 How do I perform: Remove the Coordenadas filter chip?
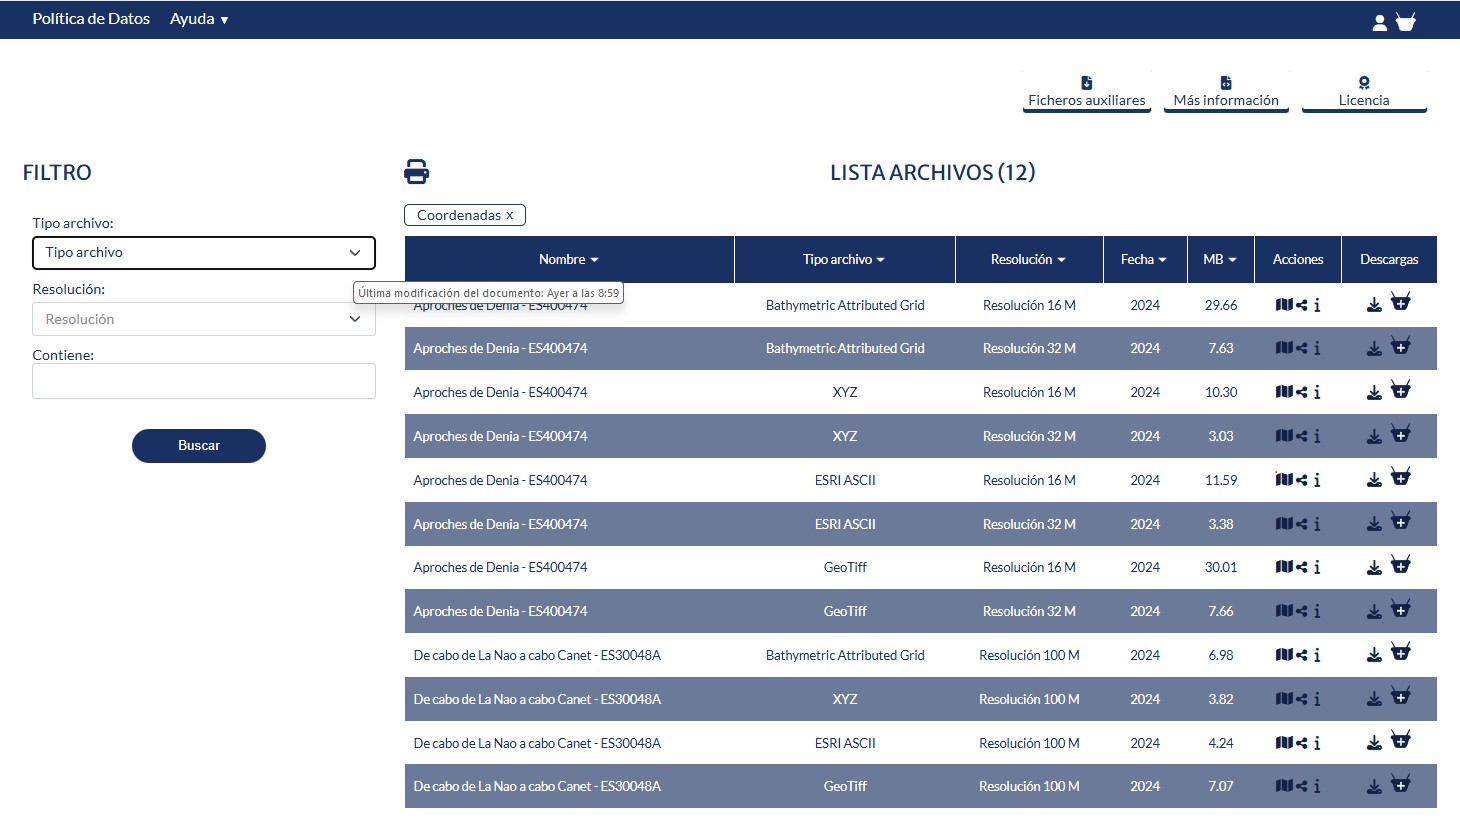coord(510,214)
